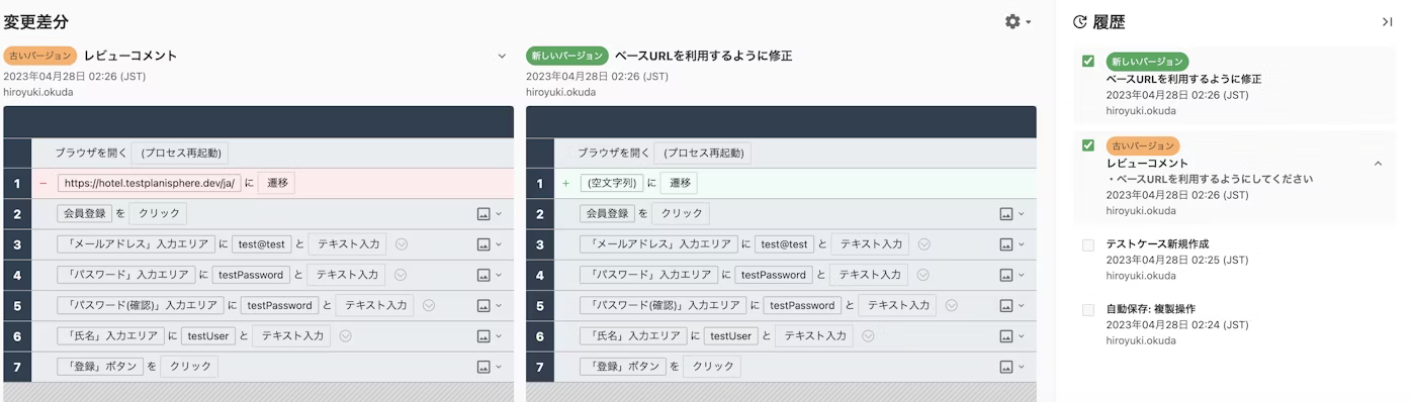Click circle option icon on old step 3

click(x=401, y=244)
